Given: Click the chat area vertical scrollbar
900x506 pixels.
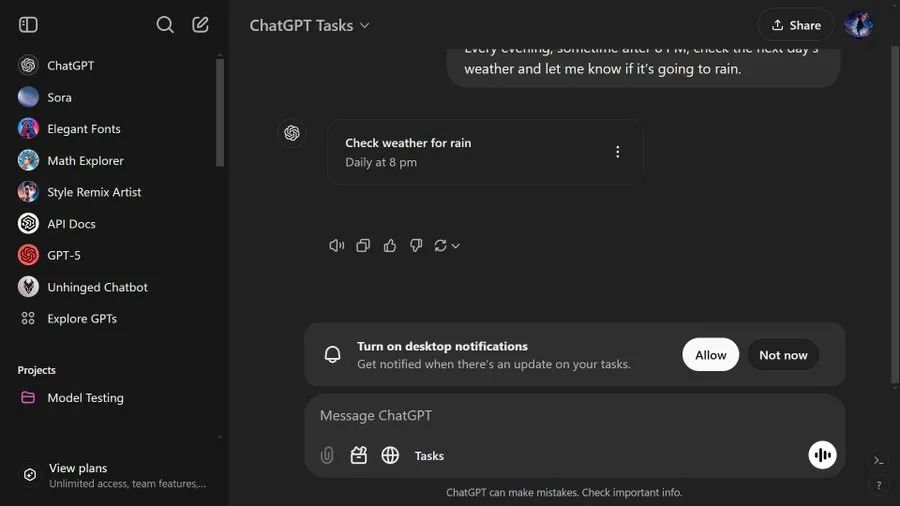Looking at the screenshot, I should (895, 215).
